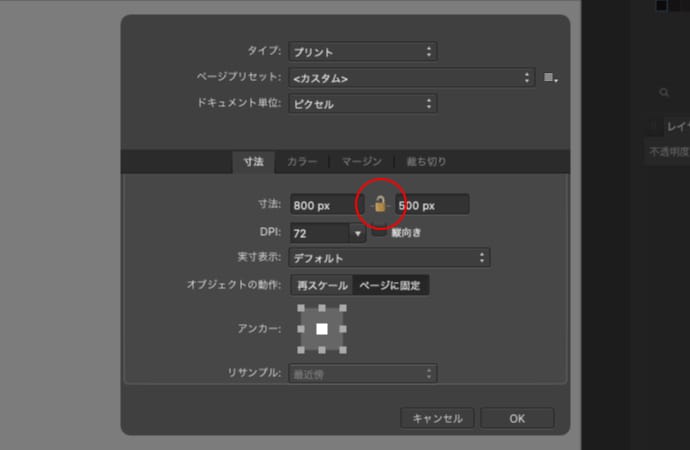Screen dimensions: 690x450
Task: Select the bottom-left anchor point
Action: coord(301,350)
